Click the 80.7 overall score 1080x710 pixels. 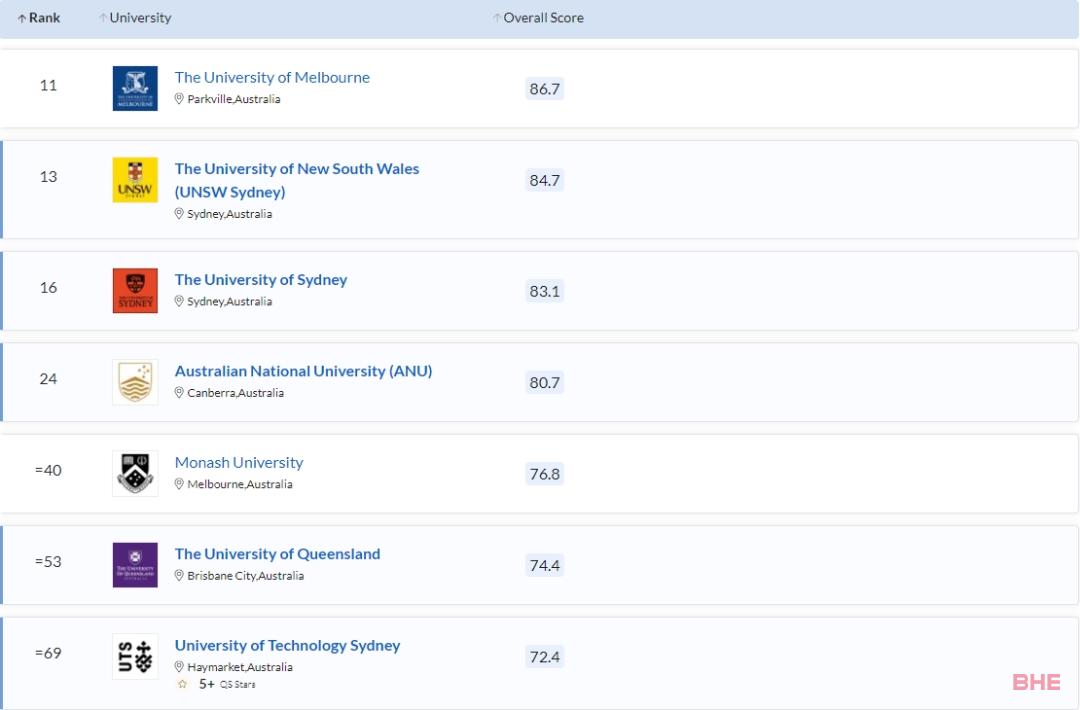coord(545,383)
